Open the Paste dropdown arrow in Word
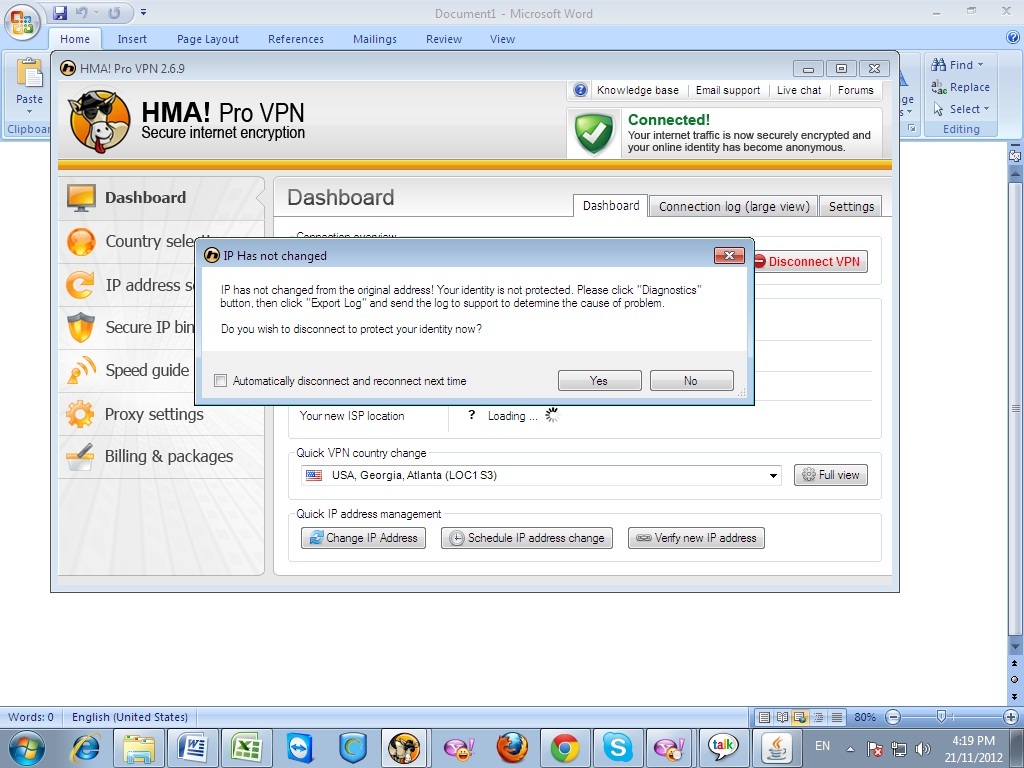This screenshot has height=768, width=1024. point(29,111)
